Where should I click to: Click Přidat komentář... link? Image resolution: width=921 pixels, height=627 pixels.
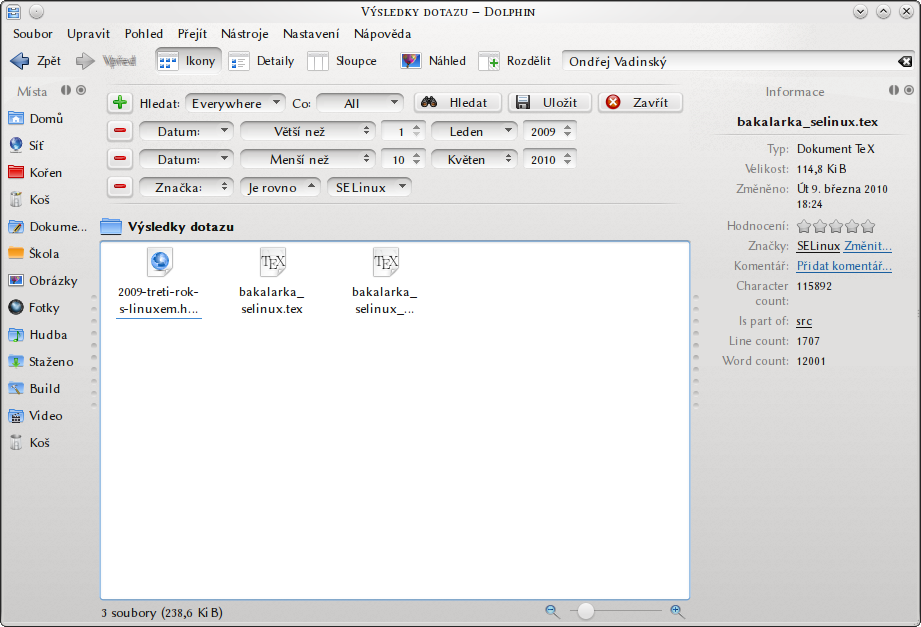tap(844, 266)
